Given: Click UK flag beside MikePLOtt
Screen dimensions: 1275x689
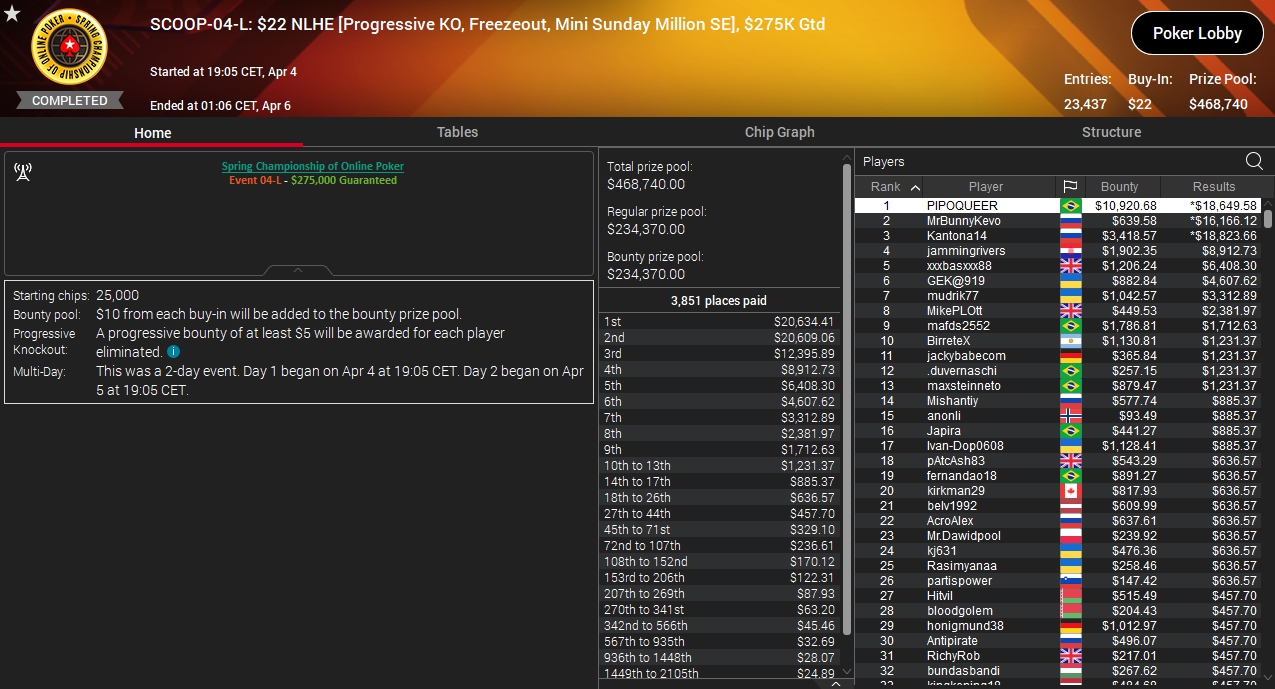Looking at the screenshot, I should tap(1071, 310).
